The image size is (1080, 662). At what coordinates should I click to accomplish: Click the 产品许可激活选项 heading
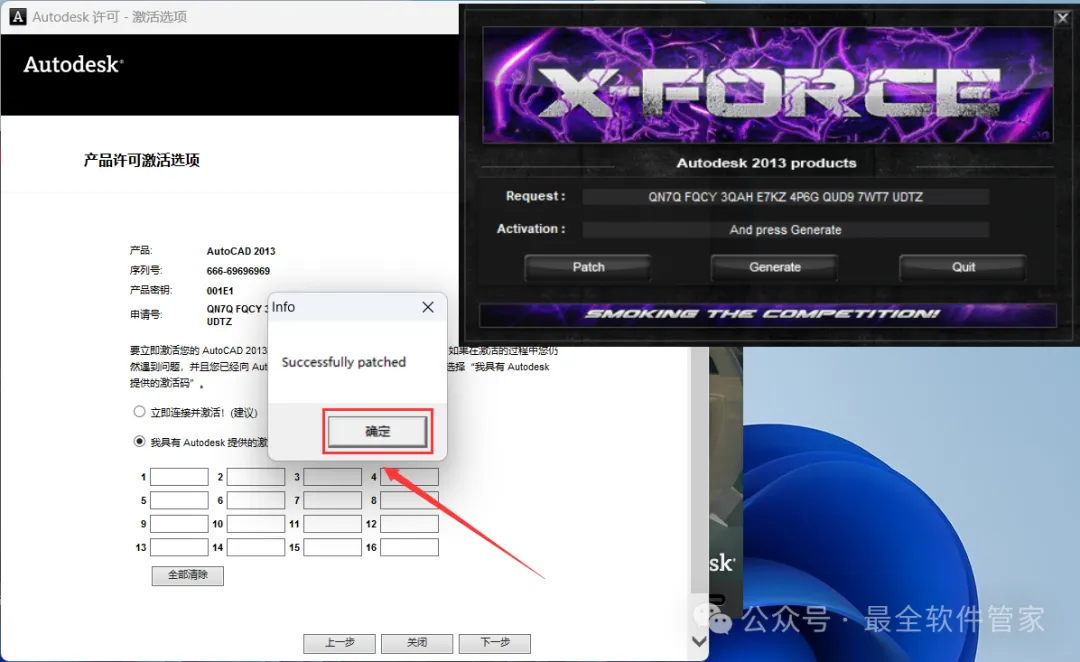tap(142, 161)
